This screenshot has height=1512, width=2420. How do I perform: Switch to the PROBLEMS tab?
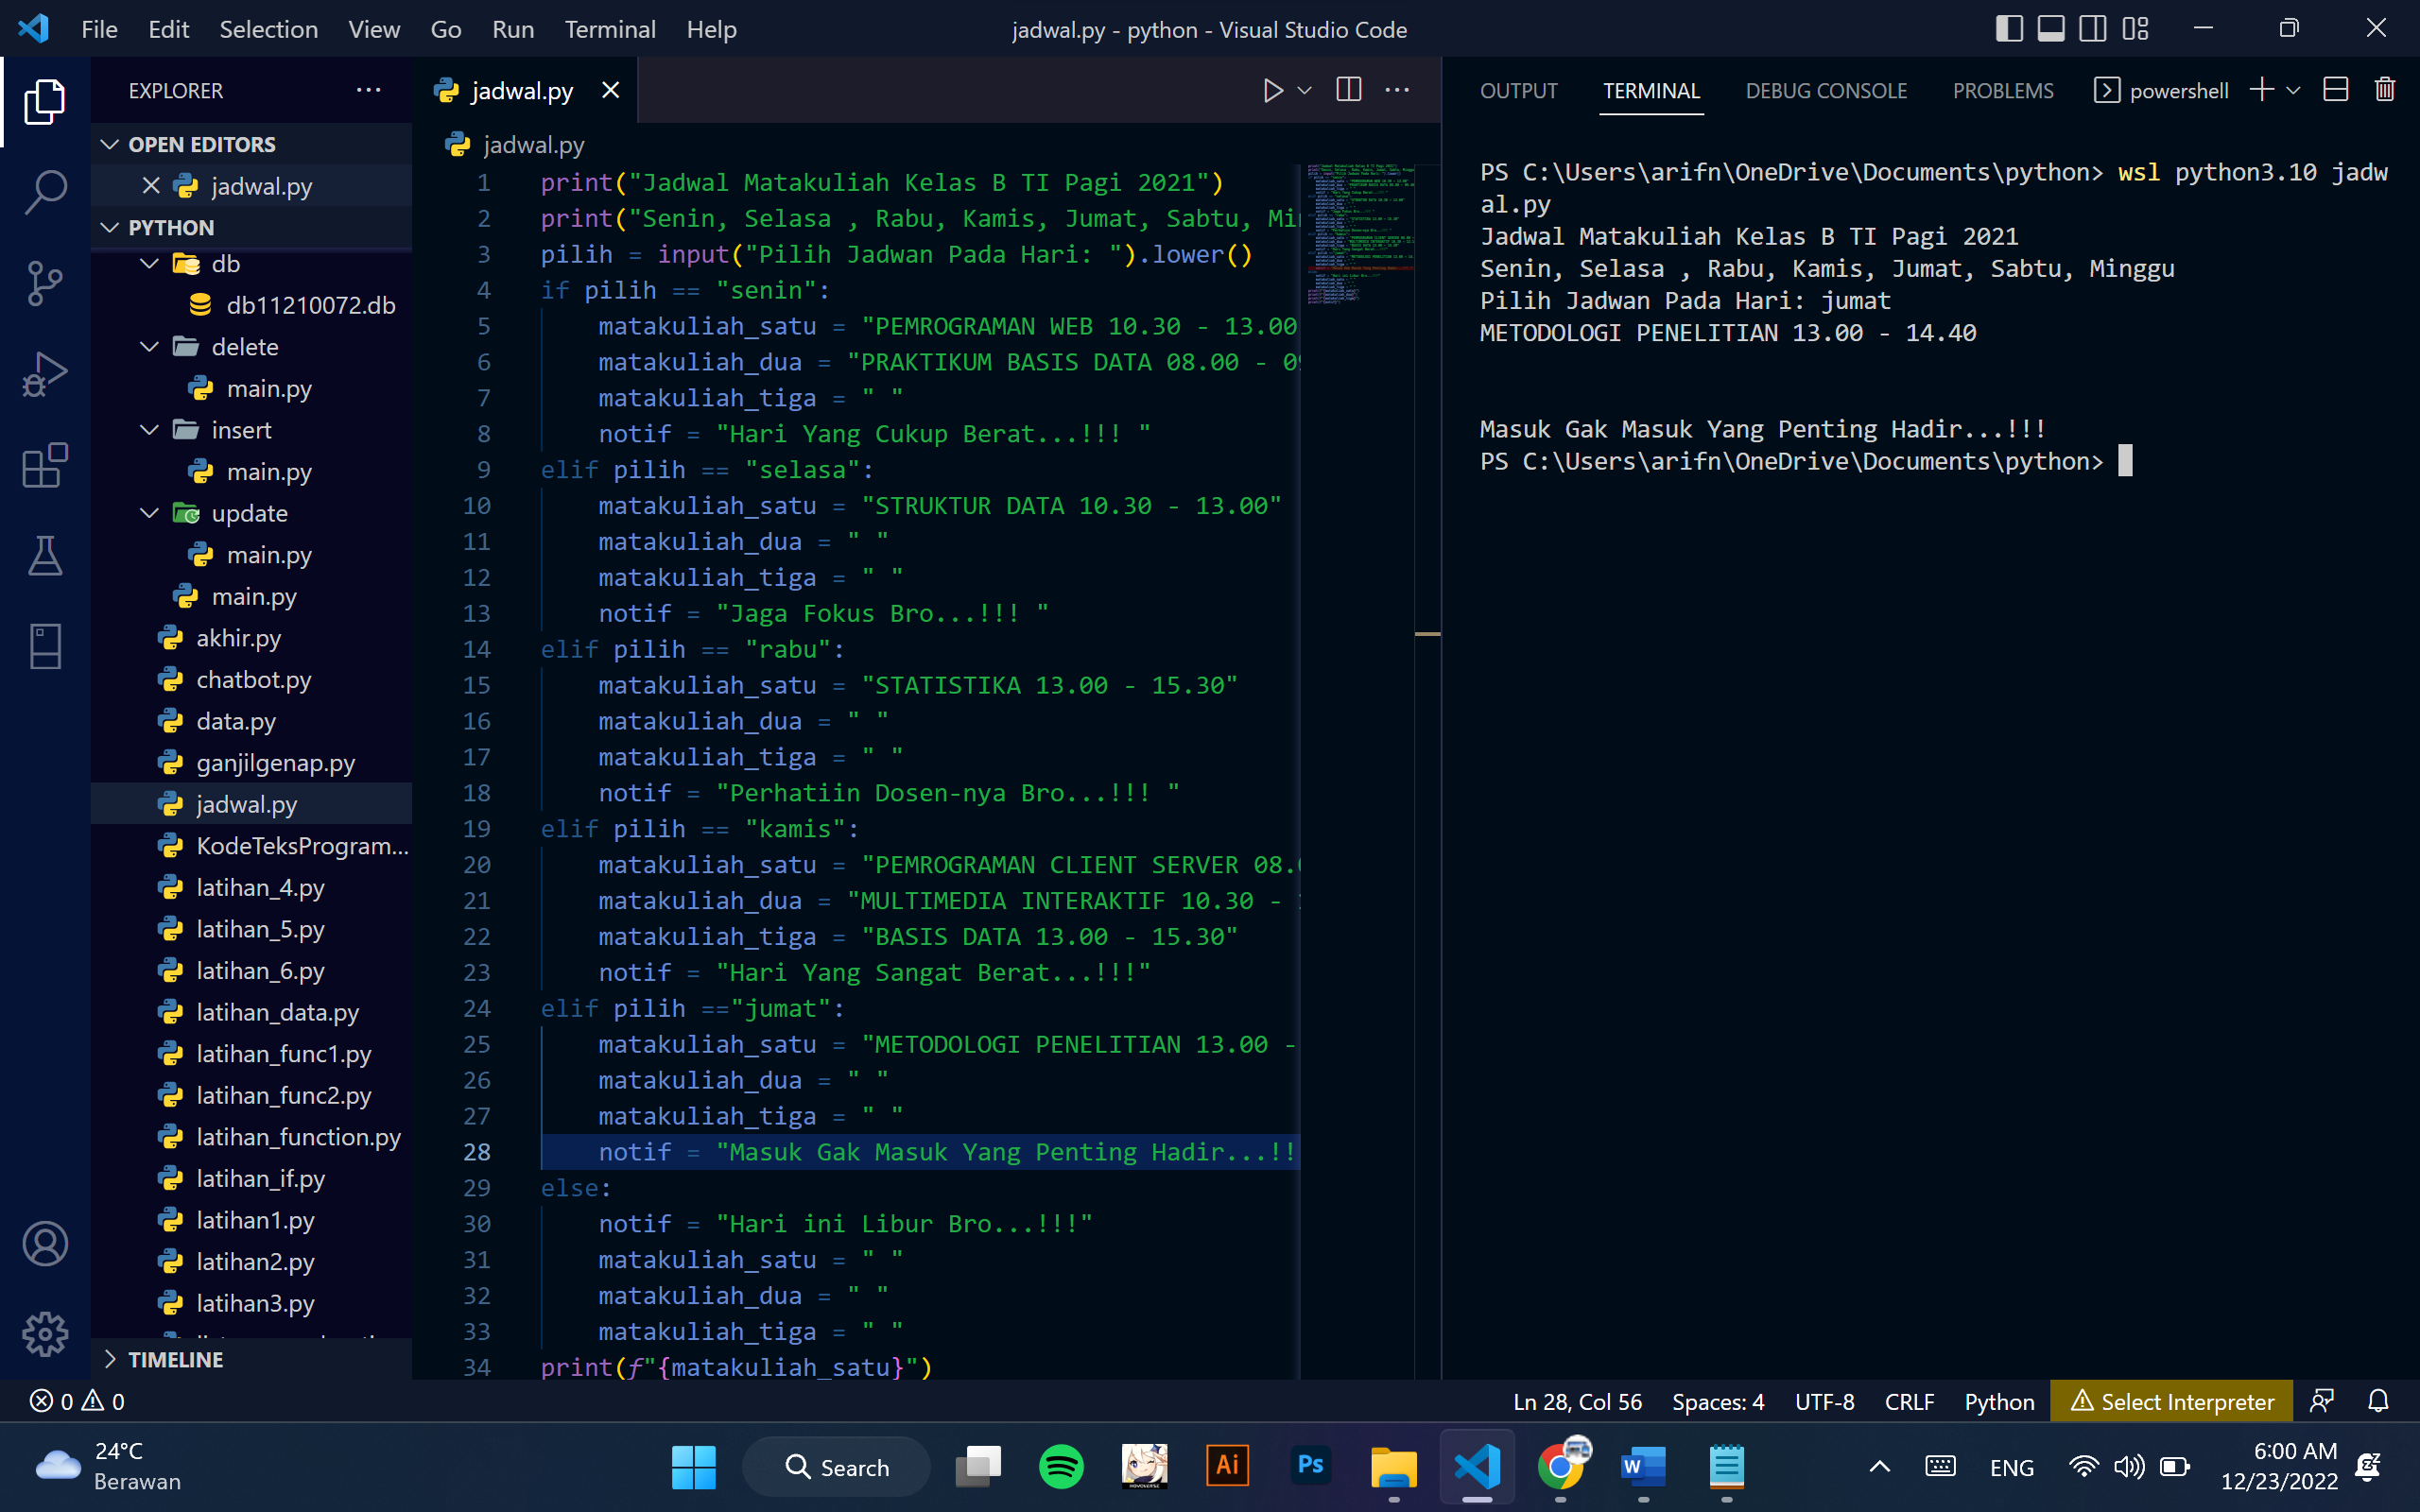pyautogui.click(x=2003, y=91)
